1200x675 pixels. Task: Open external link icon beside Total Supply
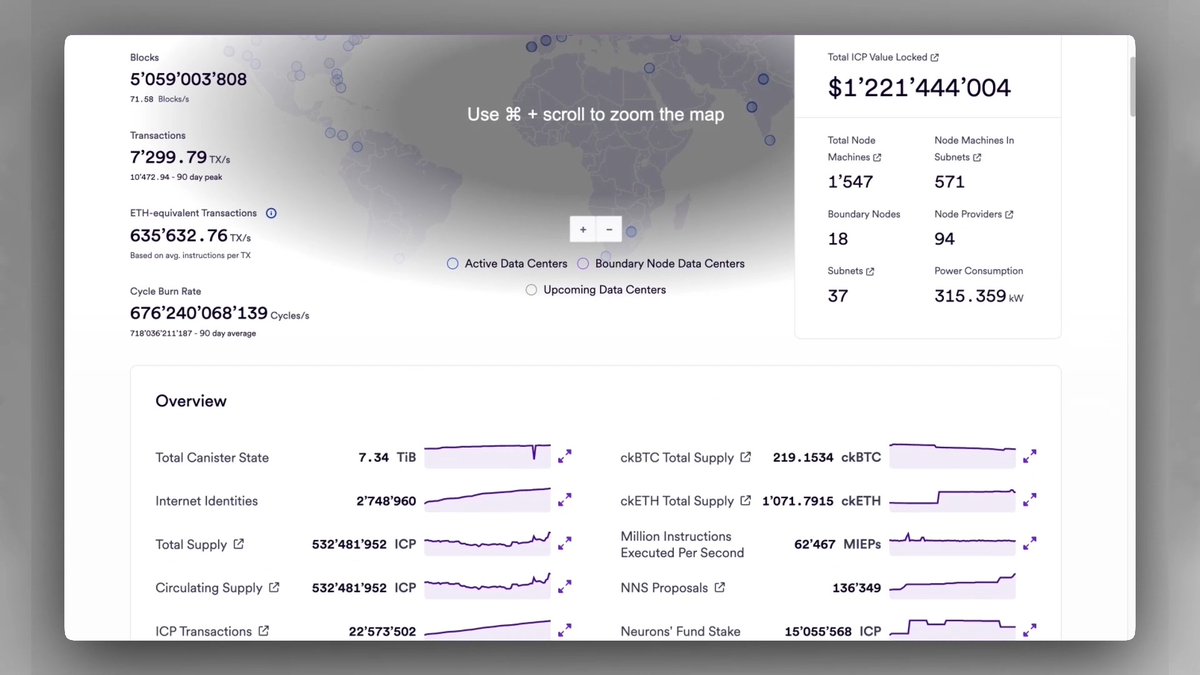point(238,544)
